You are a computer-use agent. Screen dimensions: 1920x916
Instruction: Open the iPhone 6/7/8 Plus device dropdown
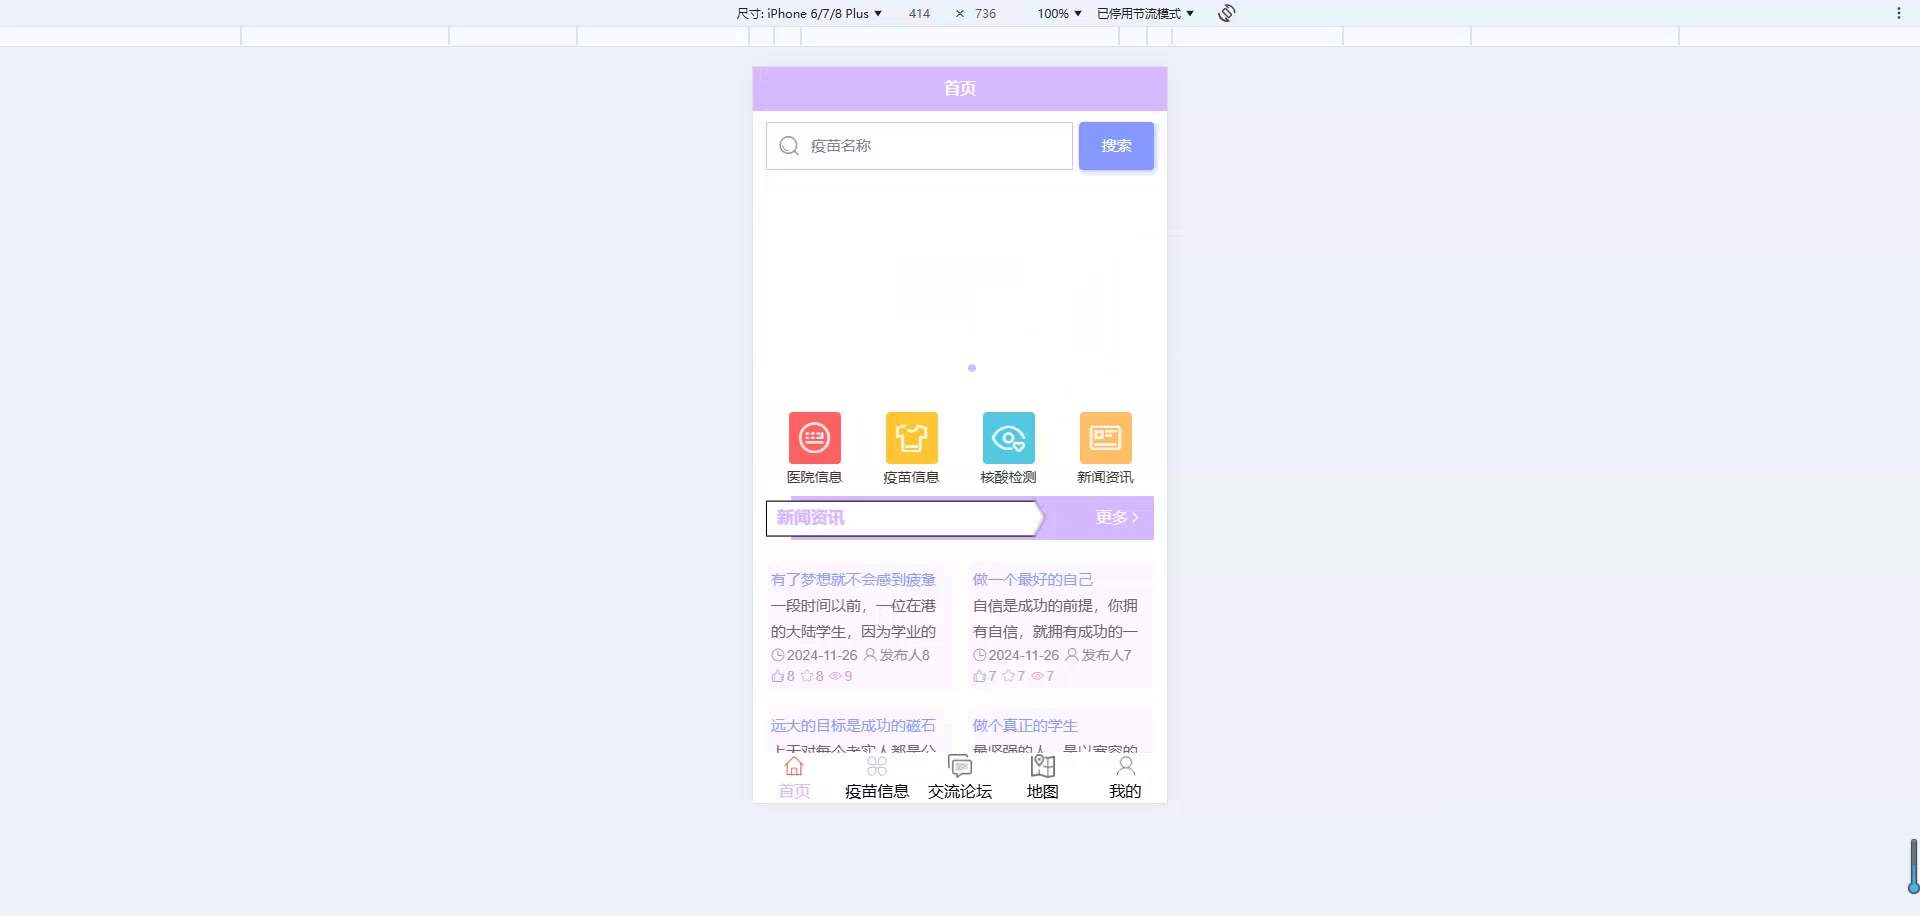tap(810, 13)
